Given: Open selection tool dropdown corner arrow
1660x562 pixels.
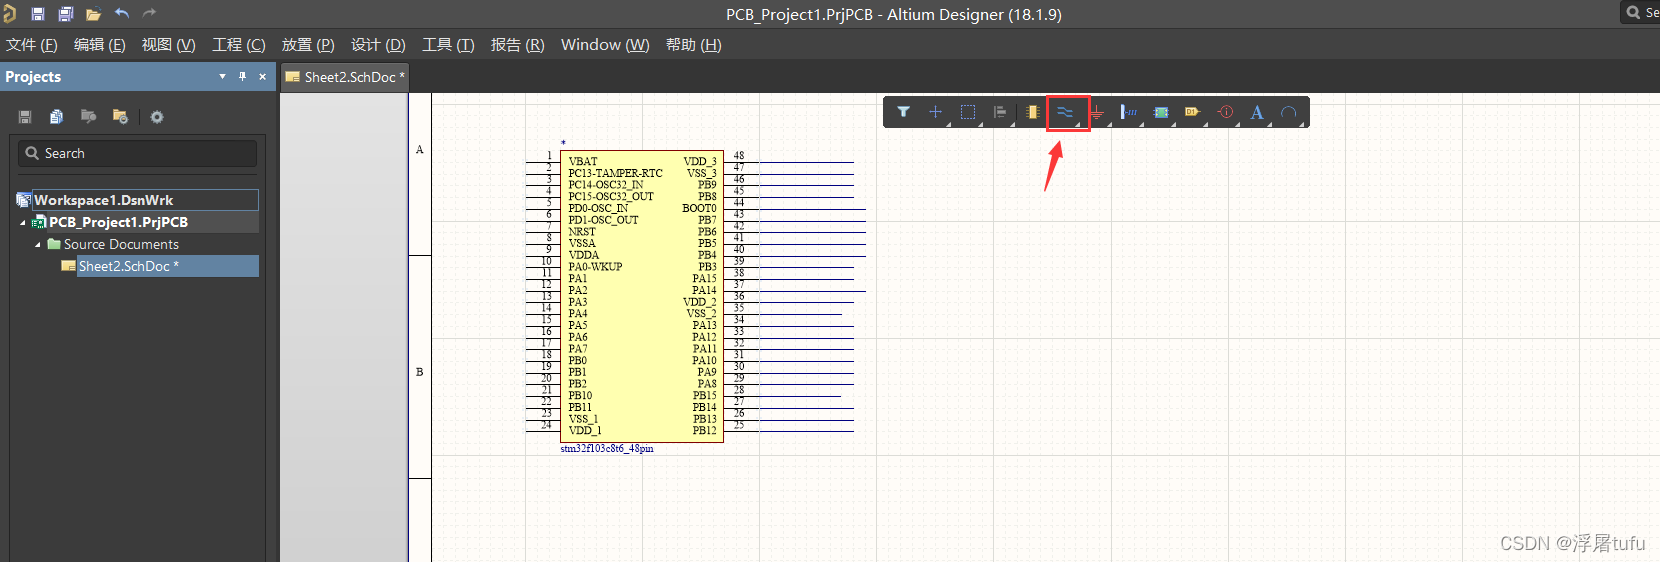Looking at the screenshot, I should (980, 124).
